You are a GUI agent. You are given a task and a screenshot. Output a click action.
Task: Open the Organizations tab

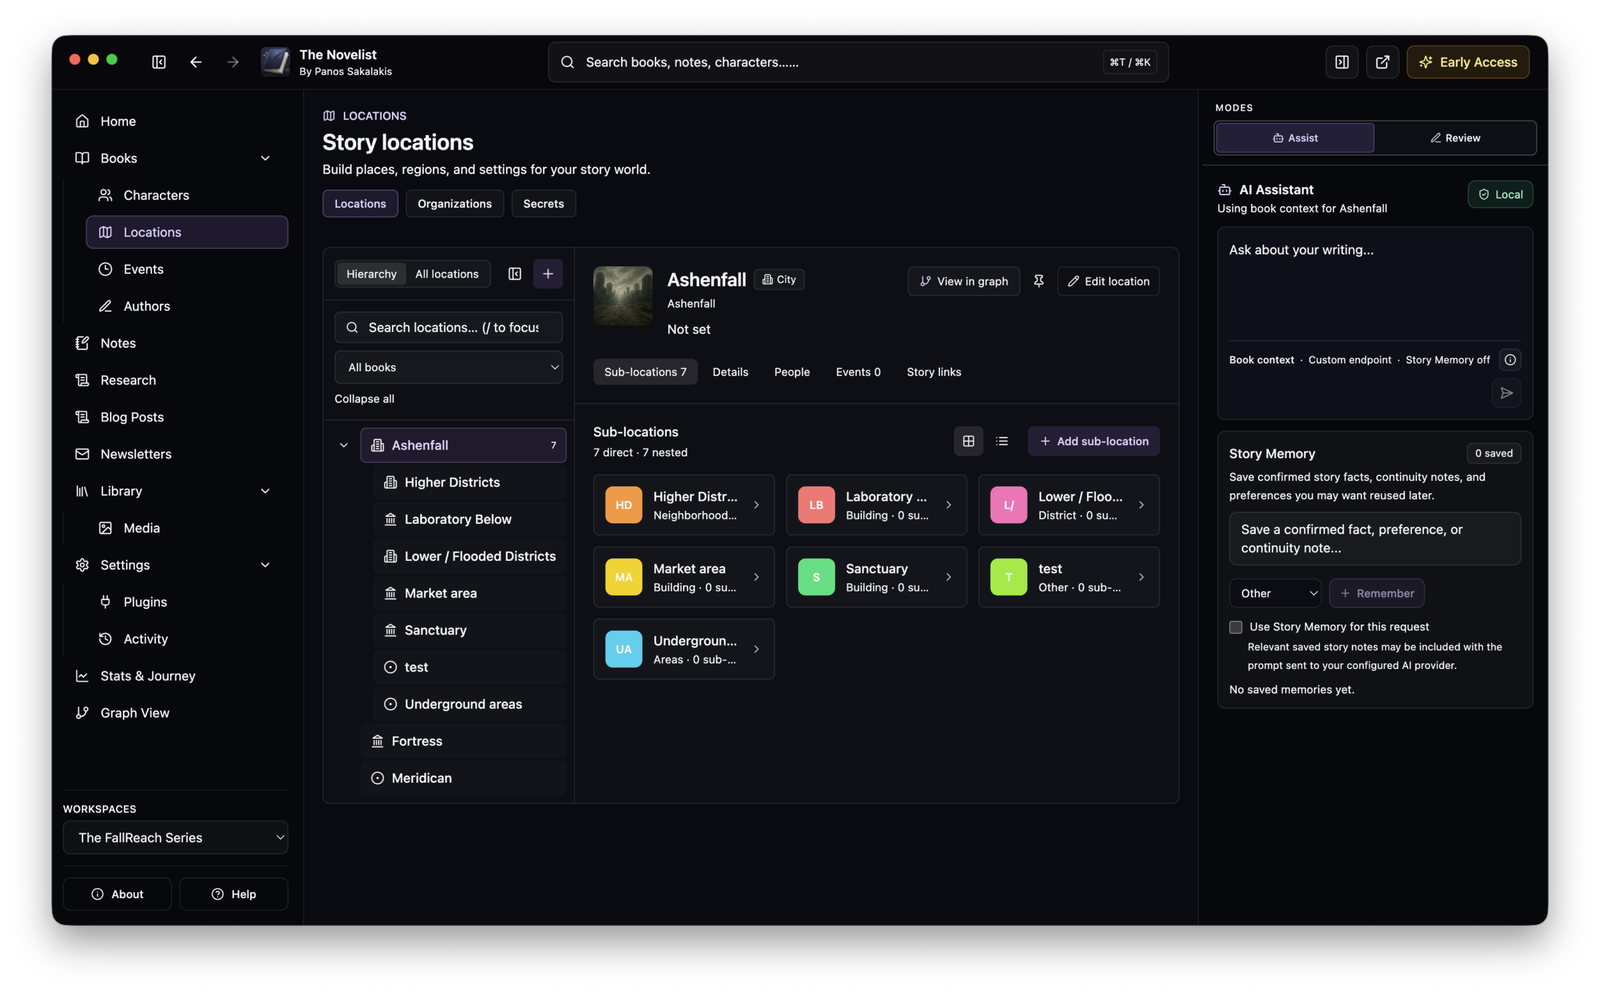coord(455,204)
